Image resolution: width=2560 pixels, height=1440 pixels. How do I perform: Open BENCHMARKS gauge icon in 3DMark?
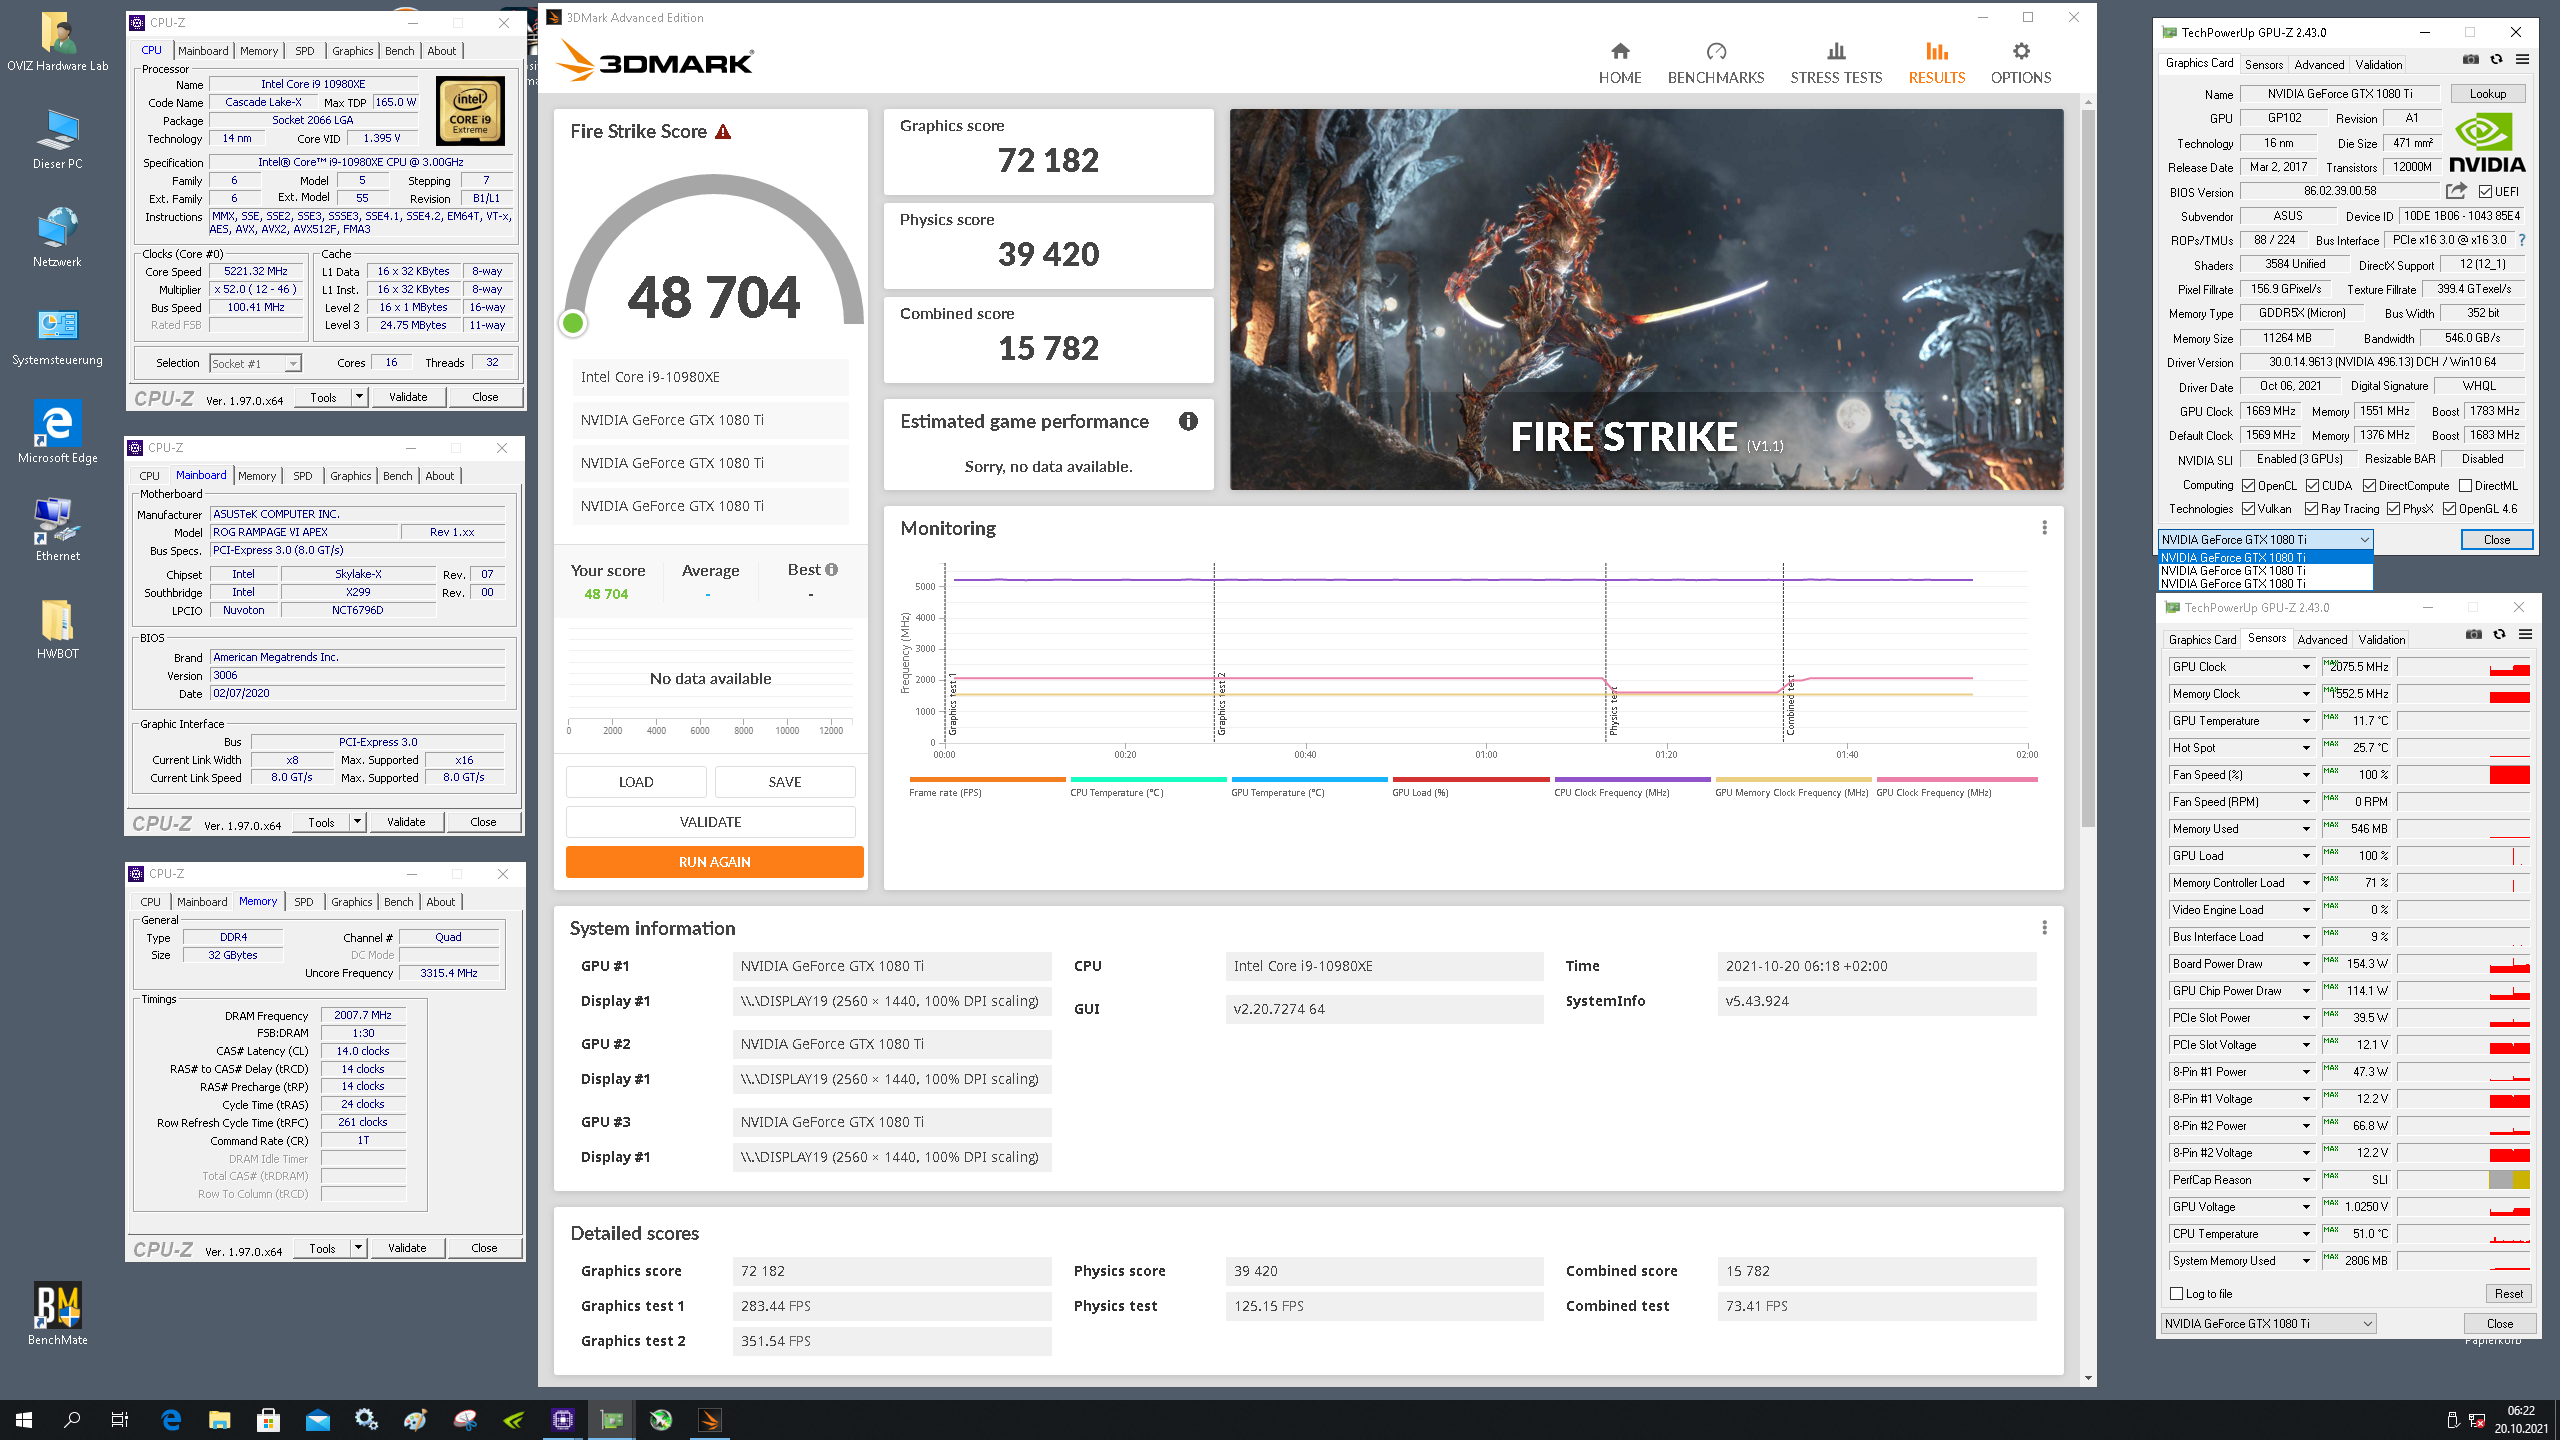coord(1716,51)
